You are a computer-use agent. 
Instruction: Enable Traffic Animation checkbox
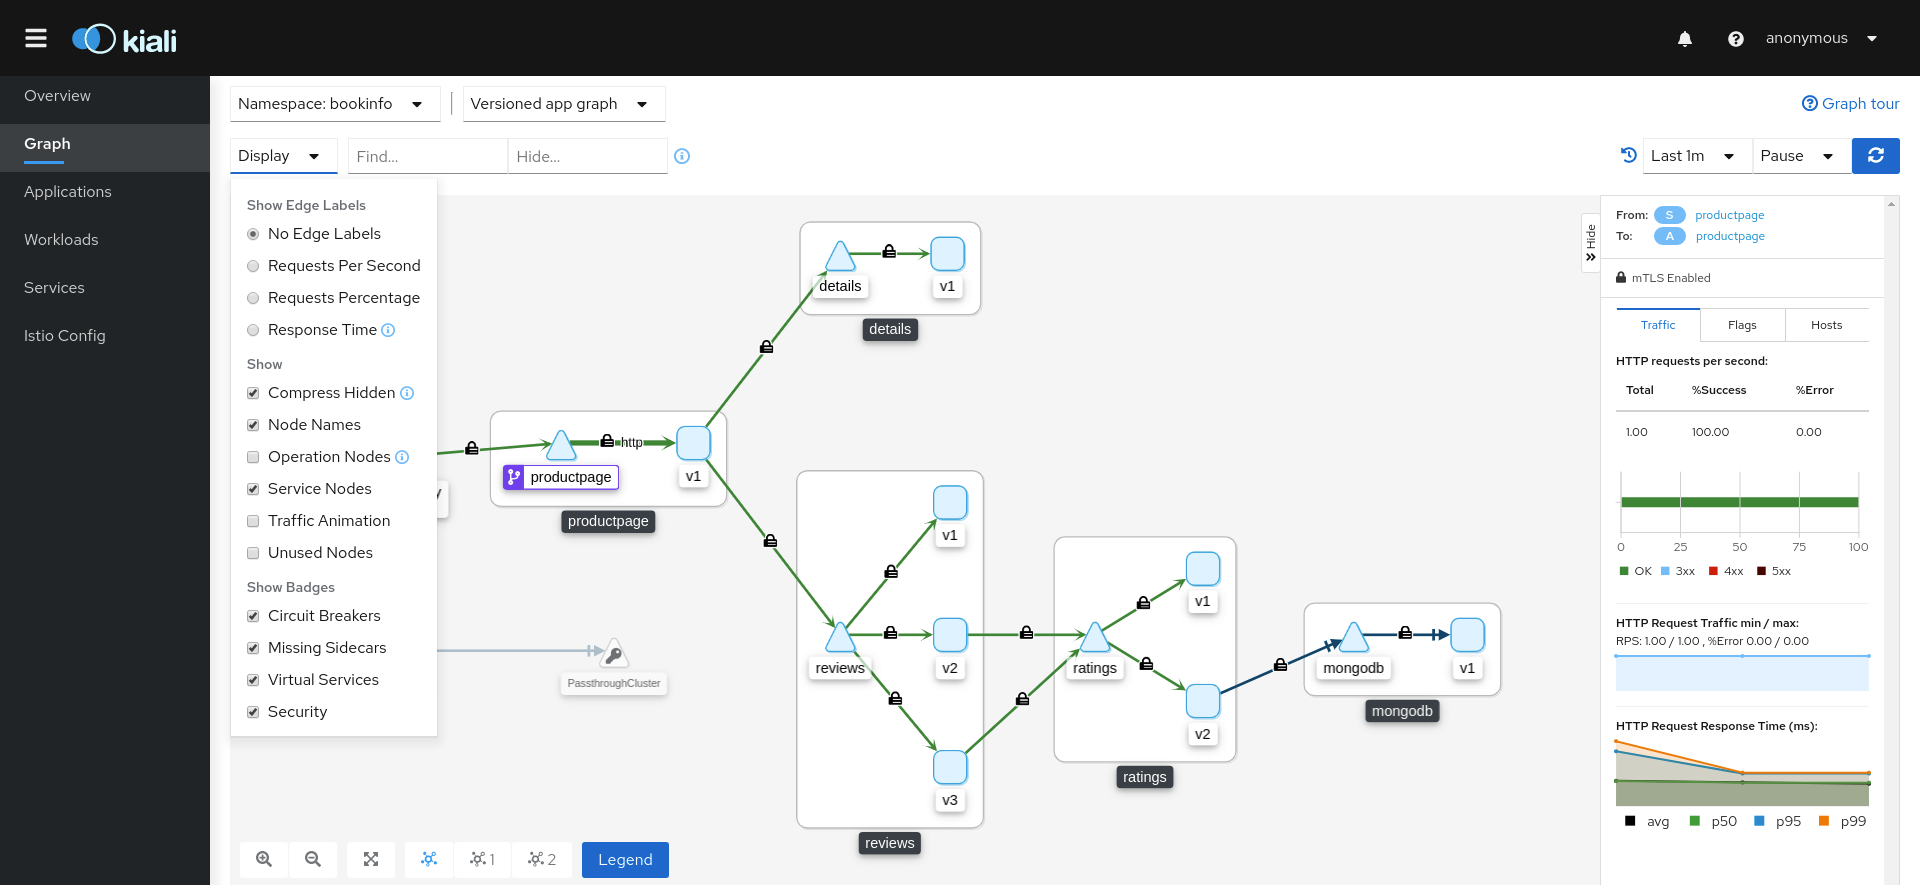point(253,521)
